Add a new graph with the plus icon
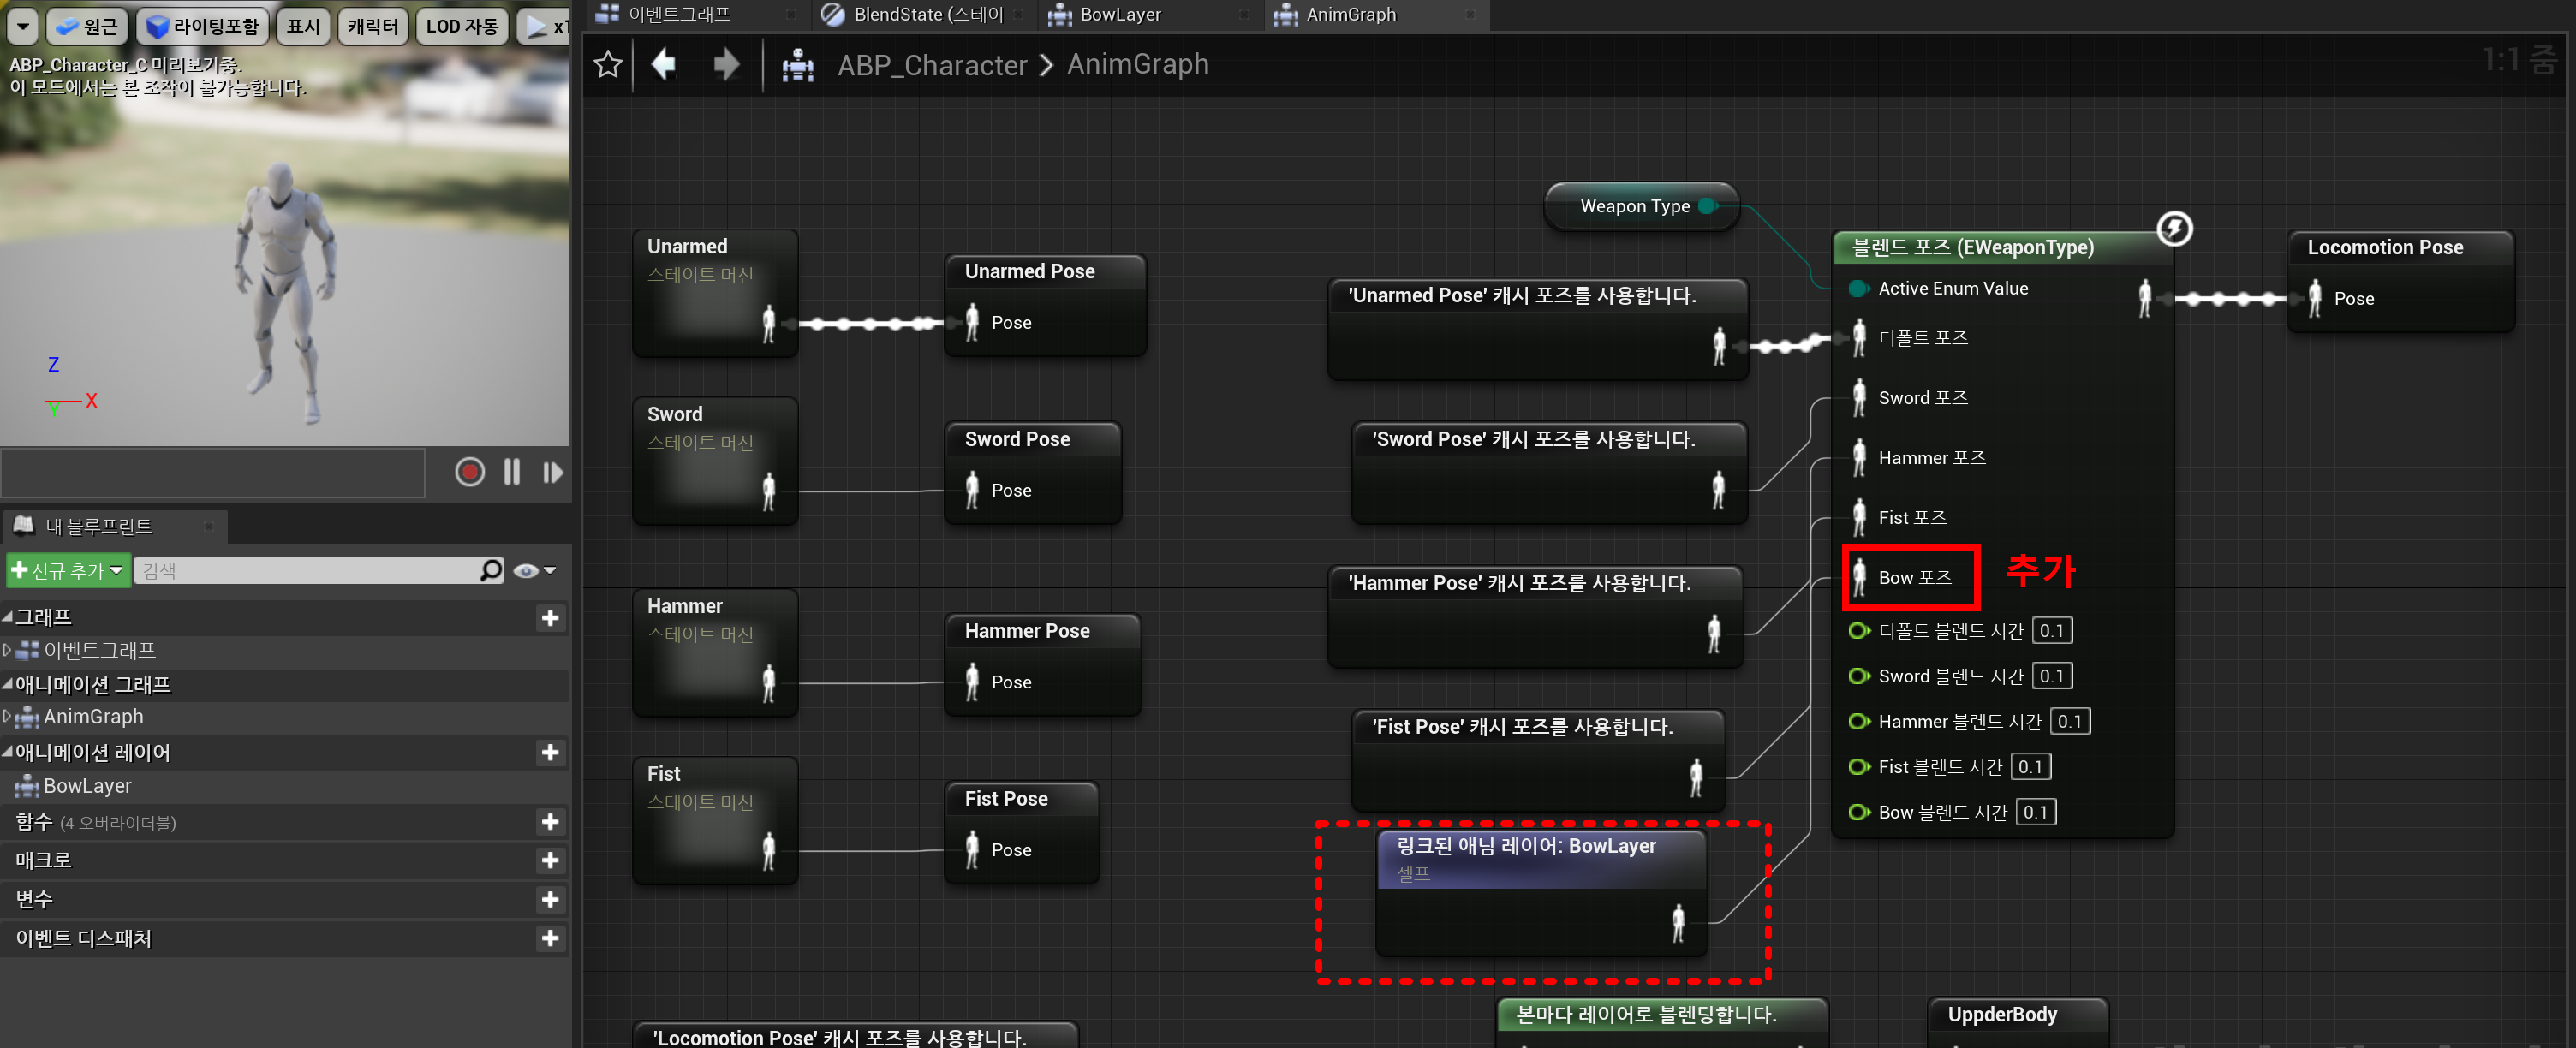This screenshot has width=2576, height=1048. [x=549, y=618]
